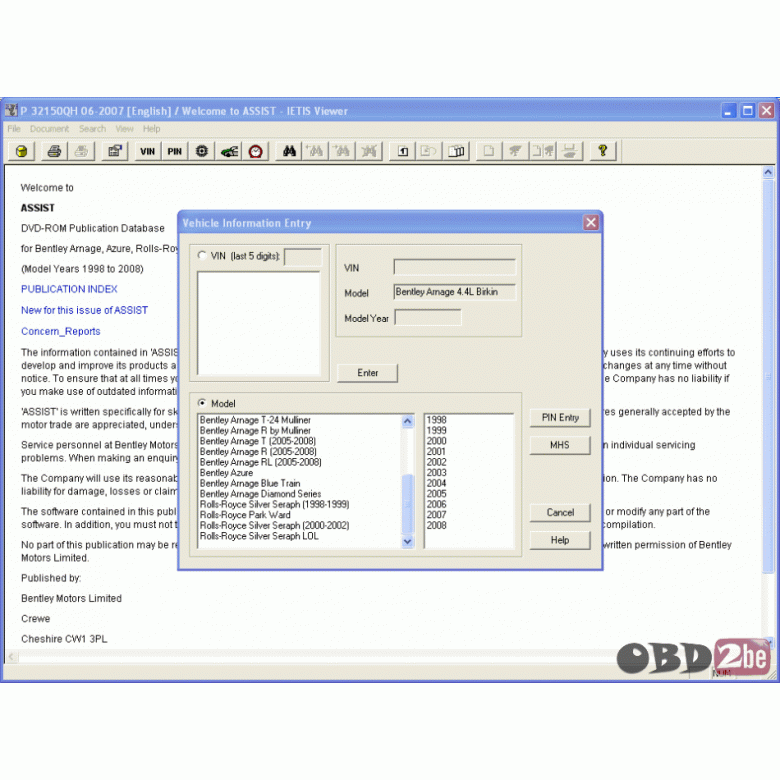Select the VIN (last 5 digits) radio button
The image size is (780, 780).
[x=202, y=256]
